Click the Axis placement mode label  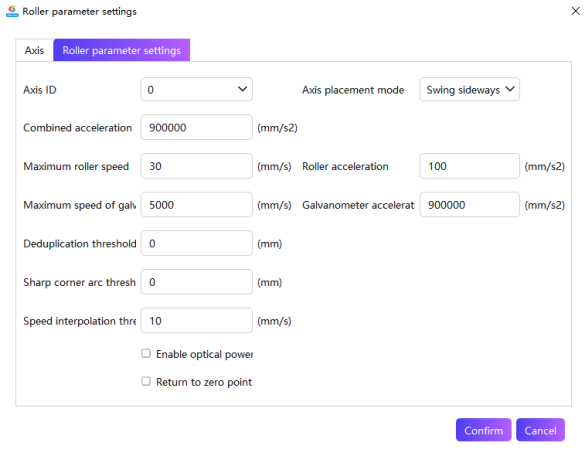point(353,90)
